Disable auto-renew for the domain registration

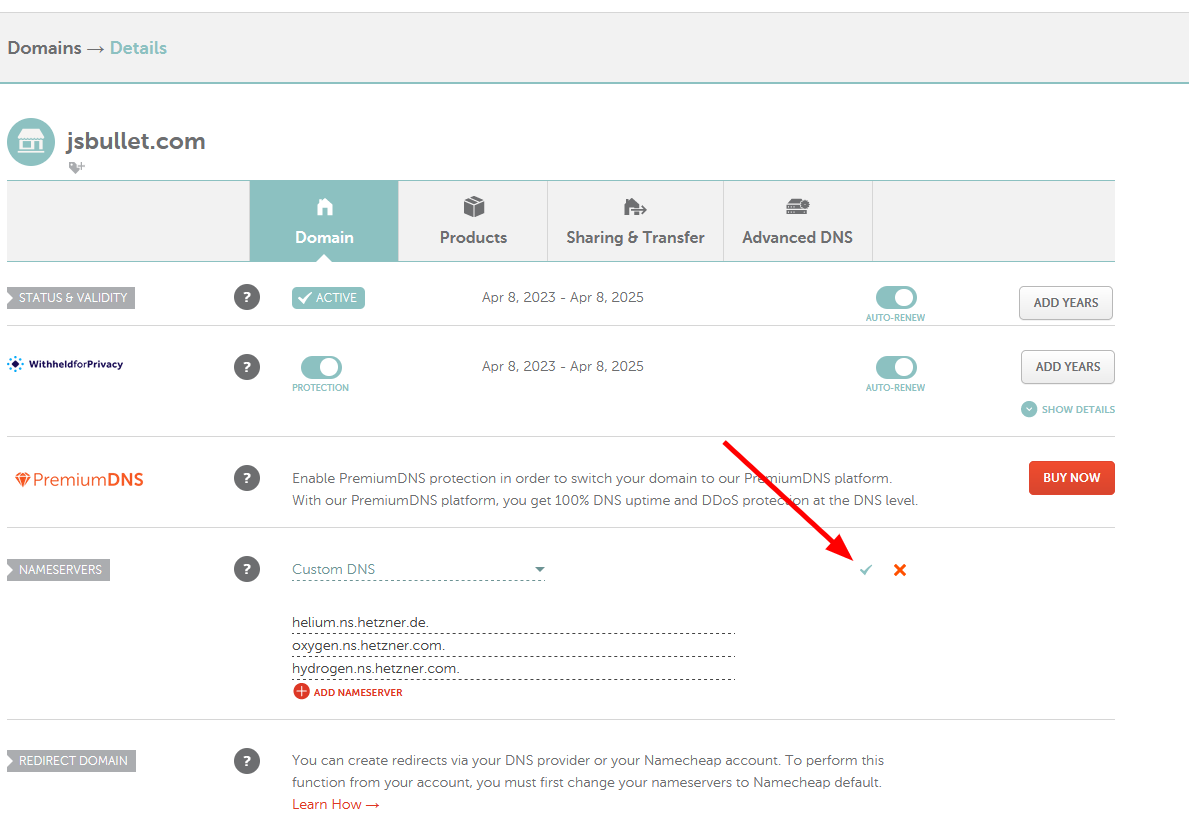[896, 295]
